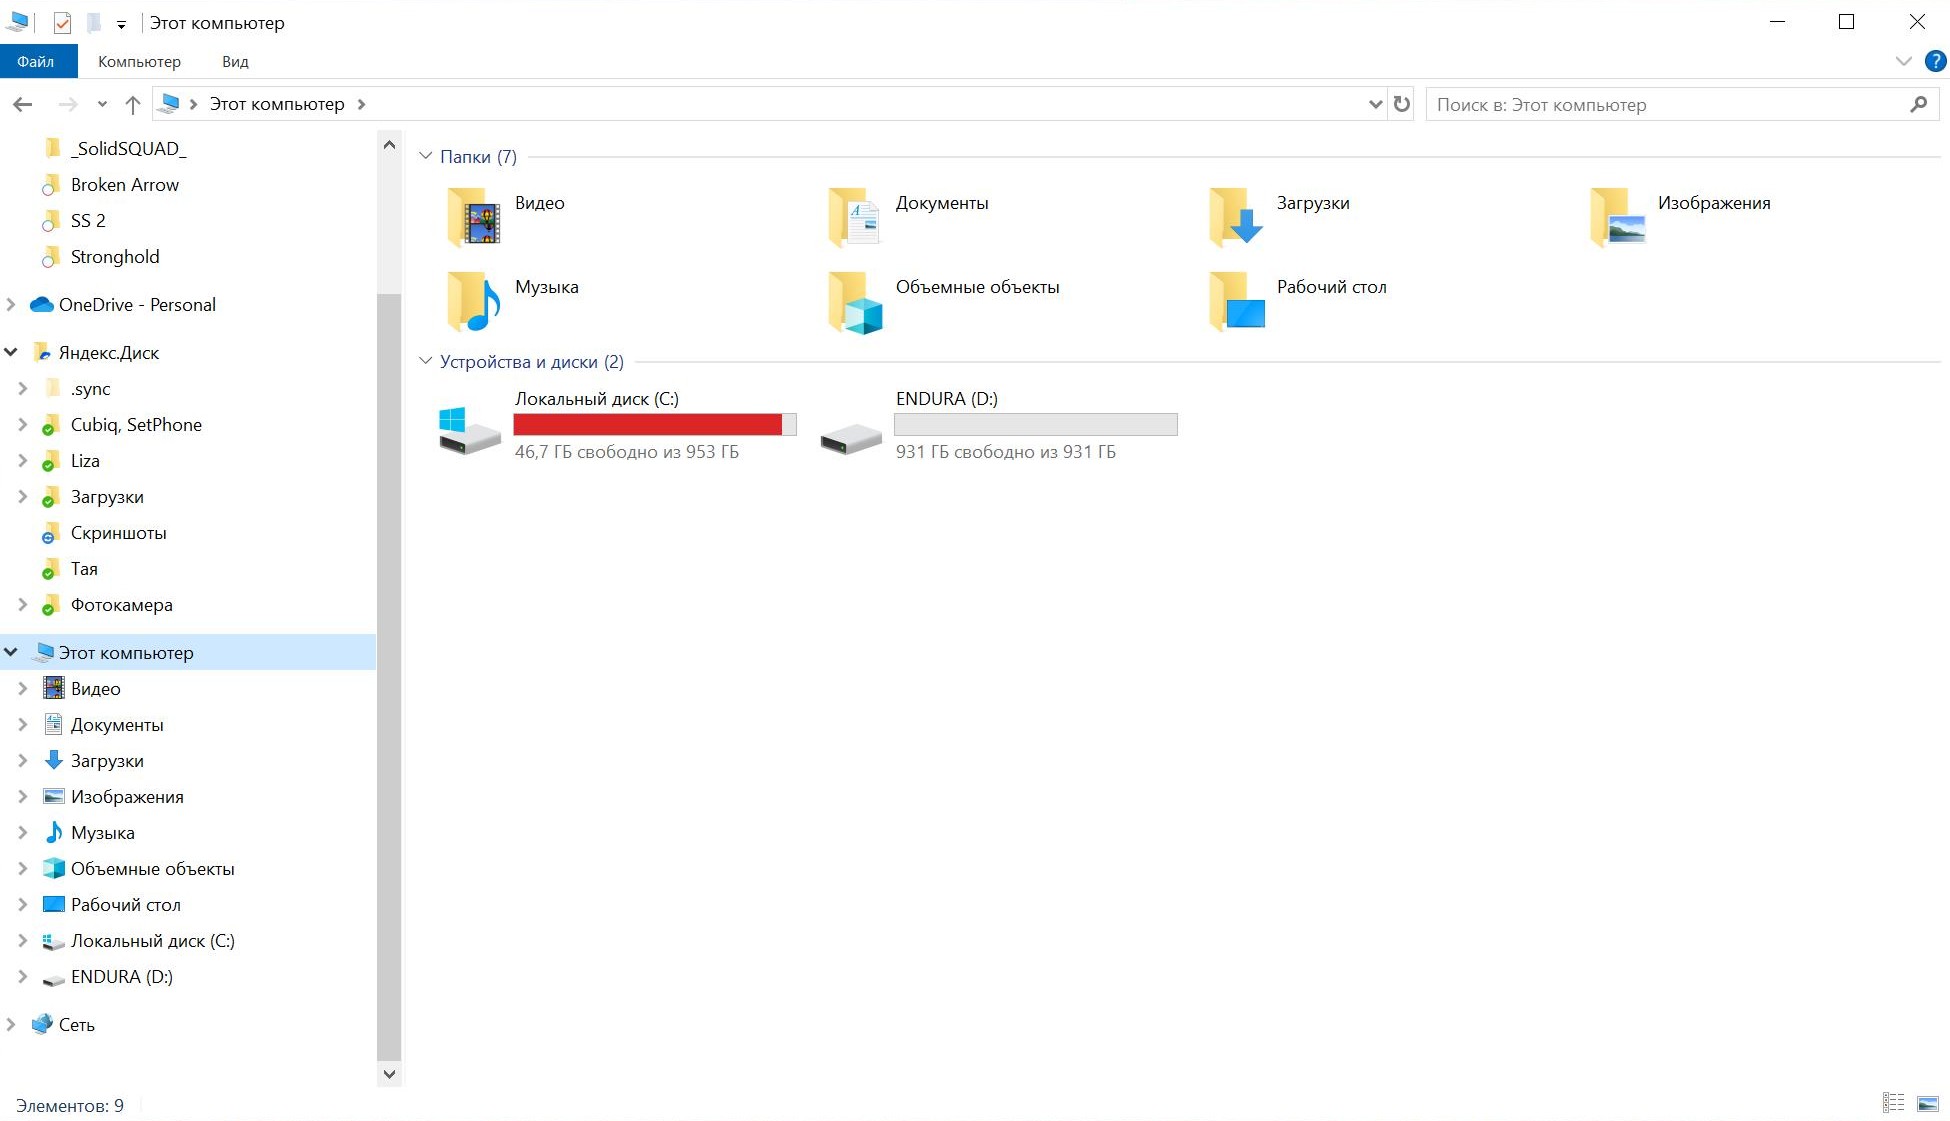Switch to large thumbnails view icon

[1928, 1103]
